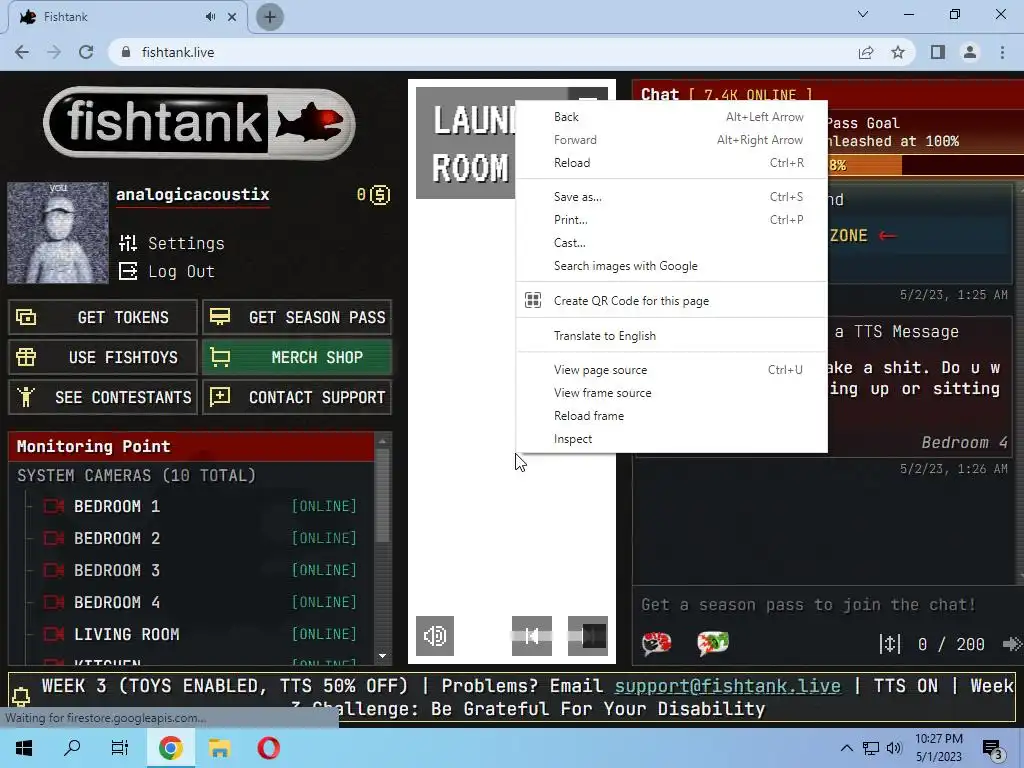Open a new browser tab
The height and width of the screenshot is (768, 1024).
coord(270,17)
